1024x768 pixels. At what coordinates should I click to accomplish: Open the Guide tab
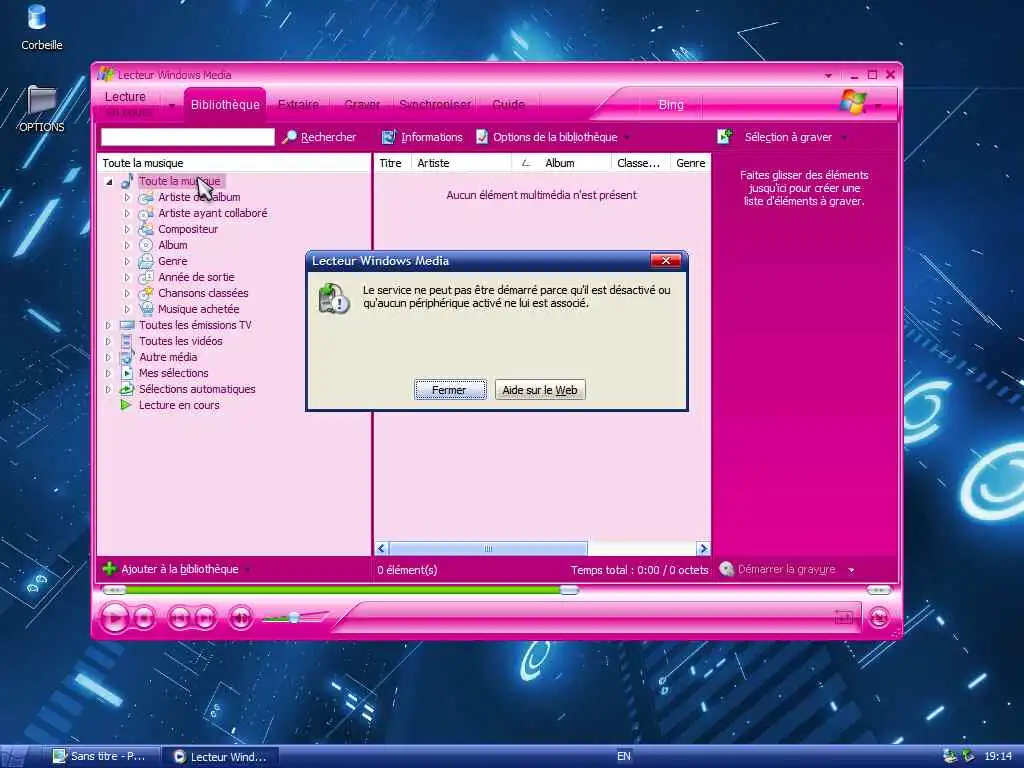(509, 104)
